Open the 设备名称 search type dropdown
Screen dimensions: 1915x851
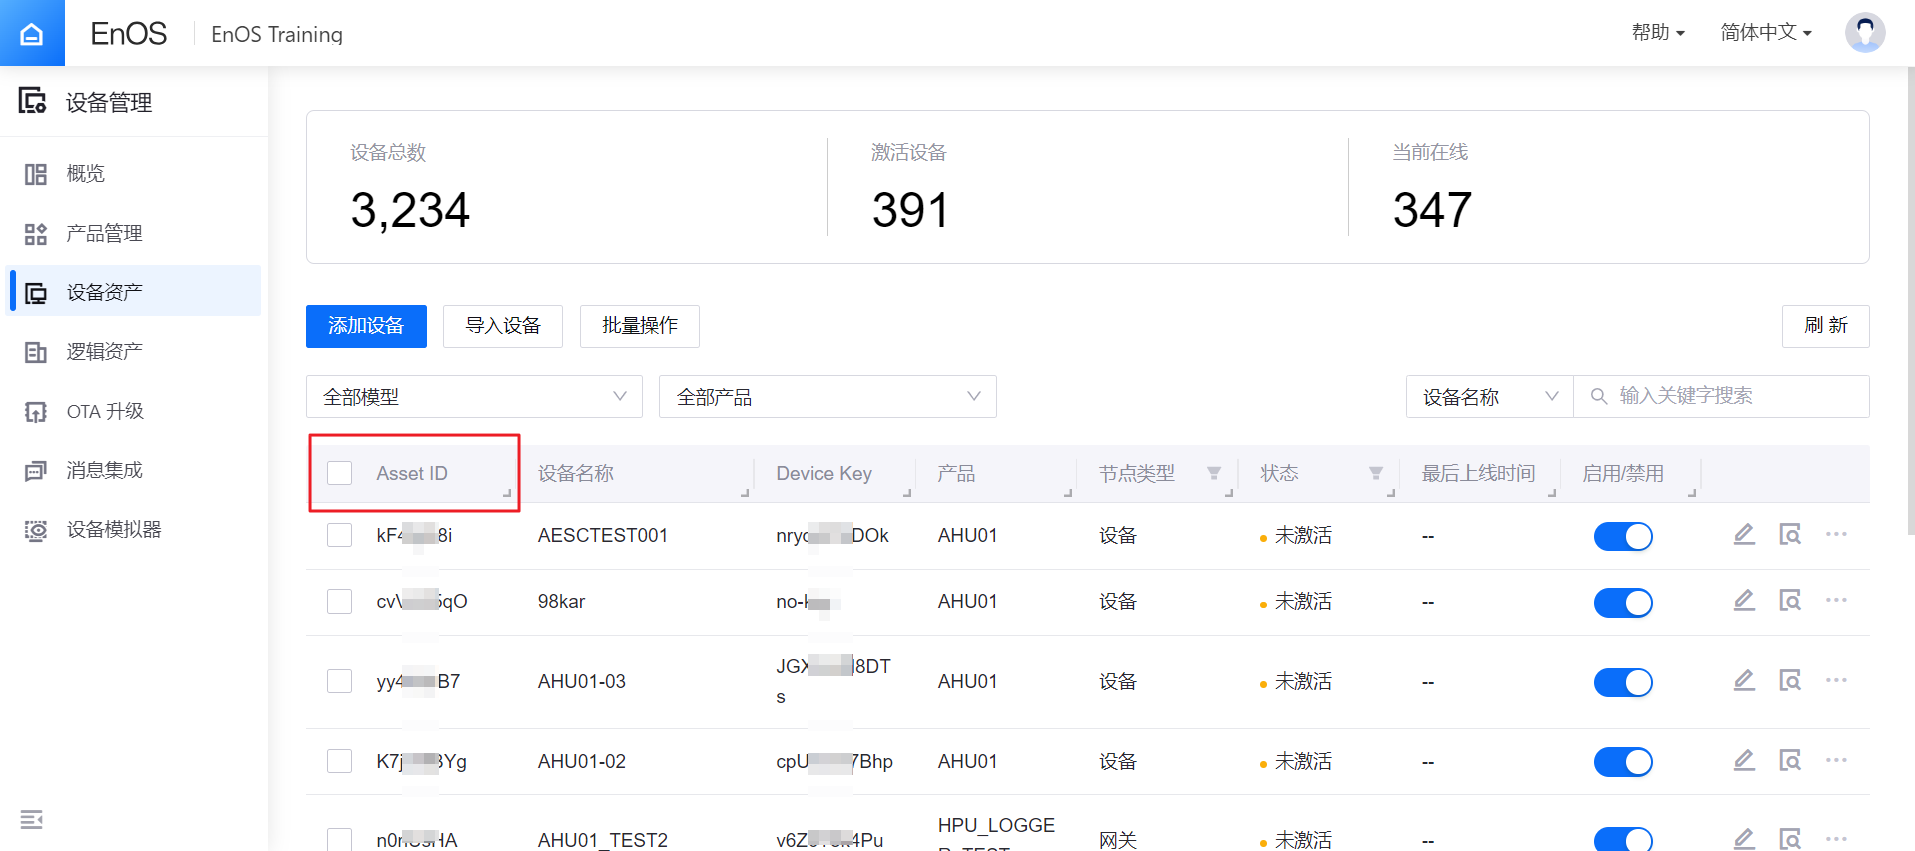1489,397
